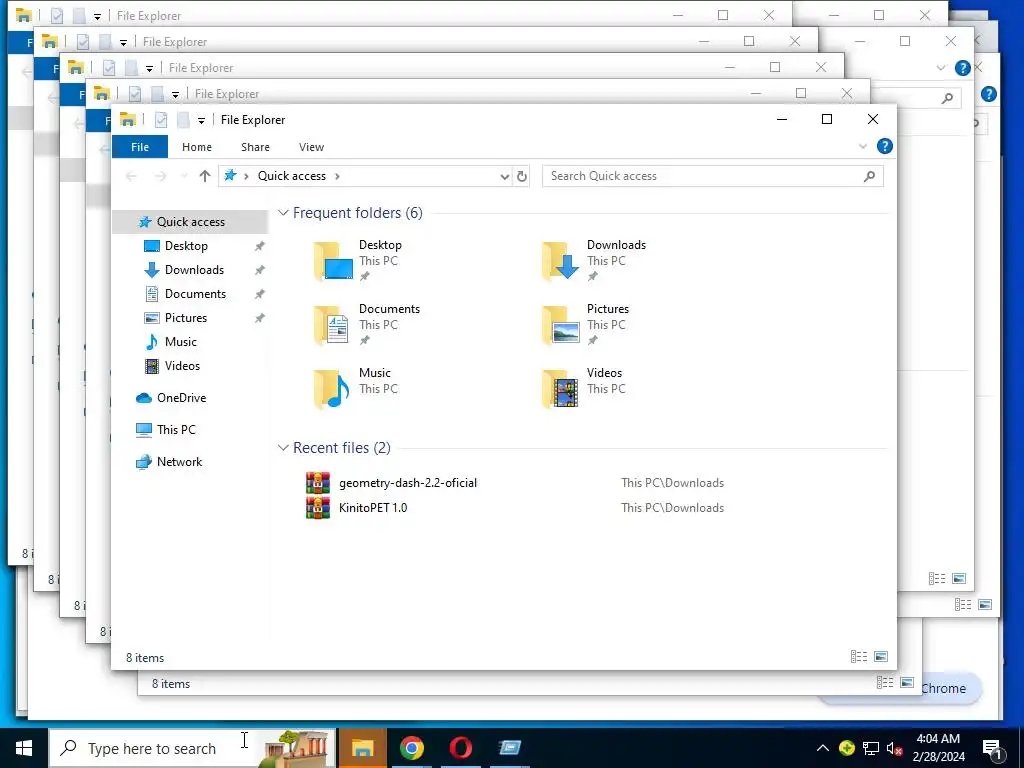This screenshot has height=768, width=1024.
Task: Switch to the View ribbon tab
Action: [x=312, y=147]
